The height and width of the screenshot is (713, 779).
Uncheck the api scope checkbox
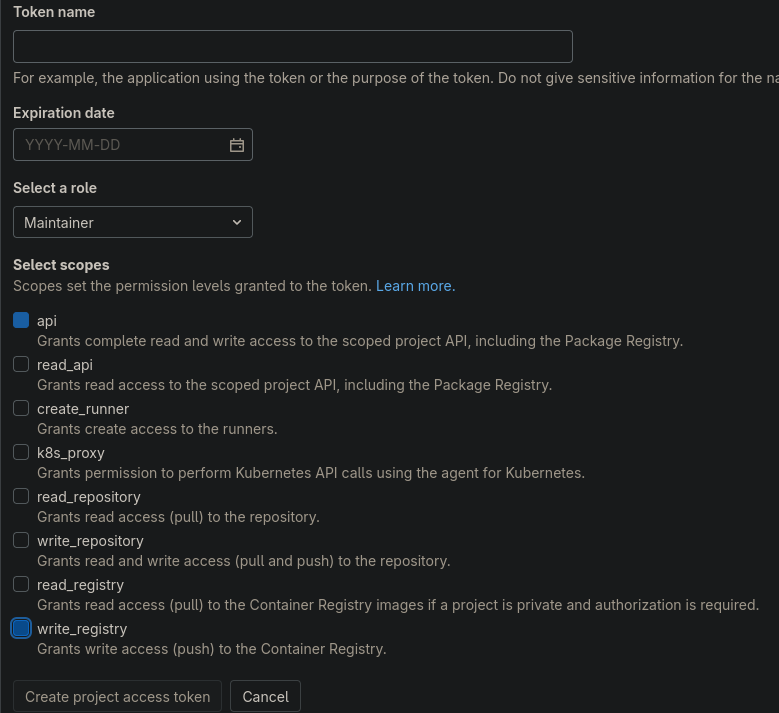(x=21, y=321)
